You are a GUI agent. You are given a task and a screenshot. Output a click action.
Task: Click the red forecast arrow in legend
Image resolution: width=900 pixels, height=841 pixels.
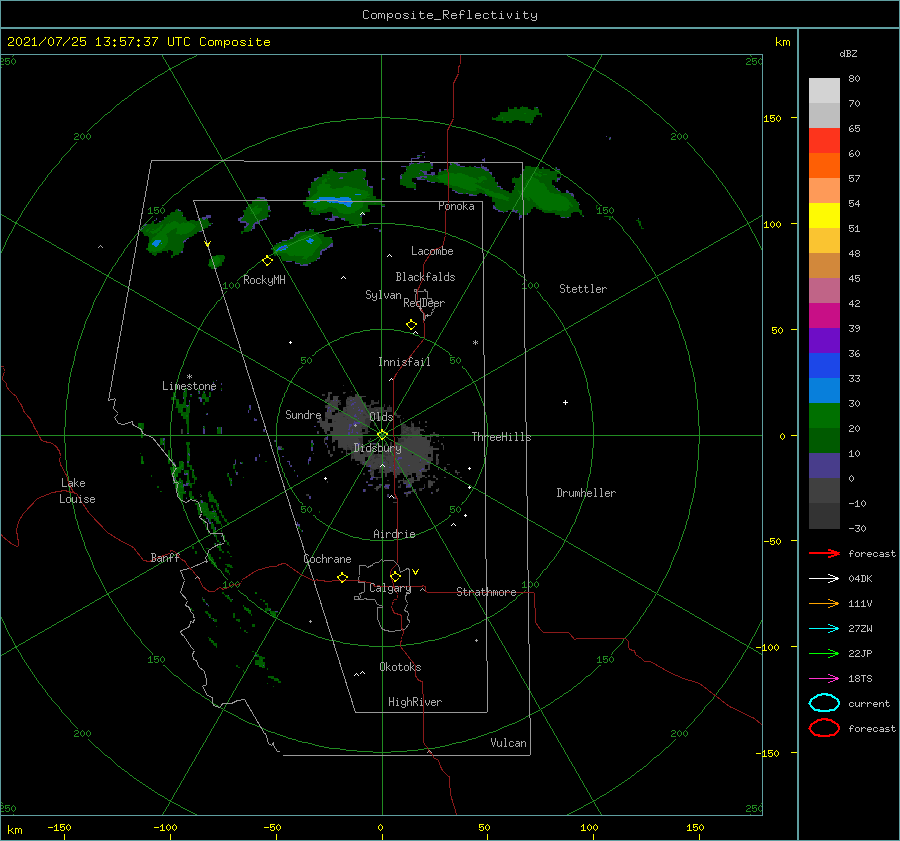[824, 553]
